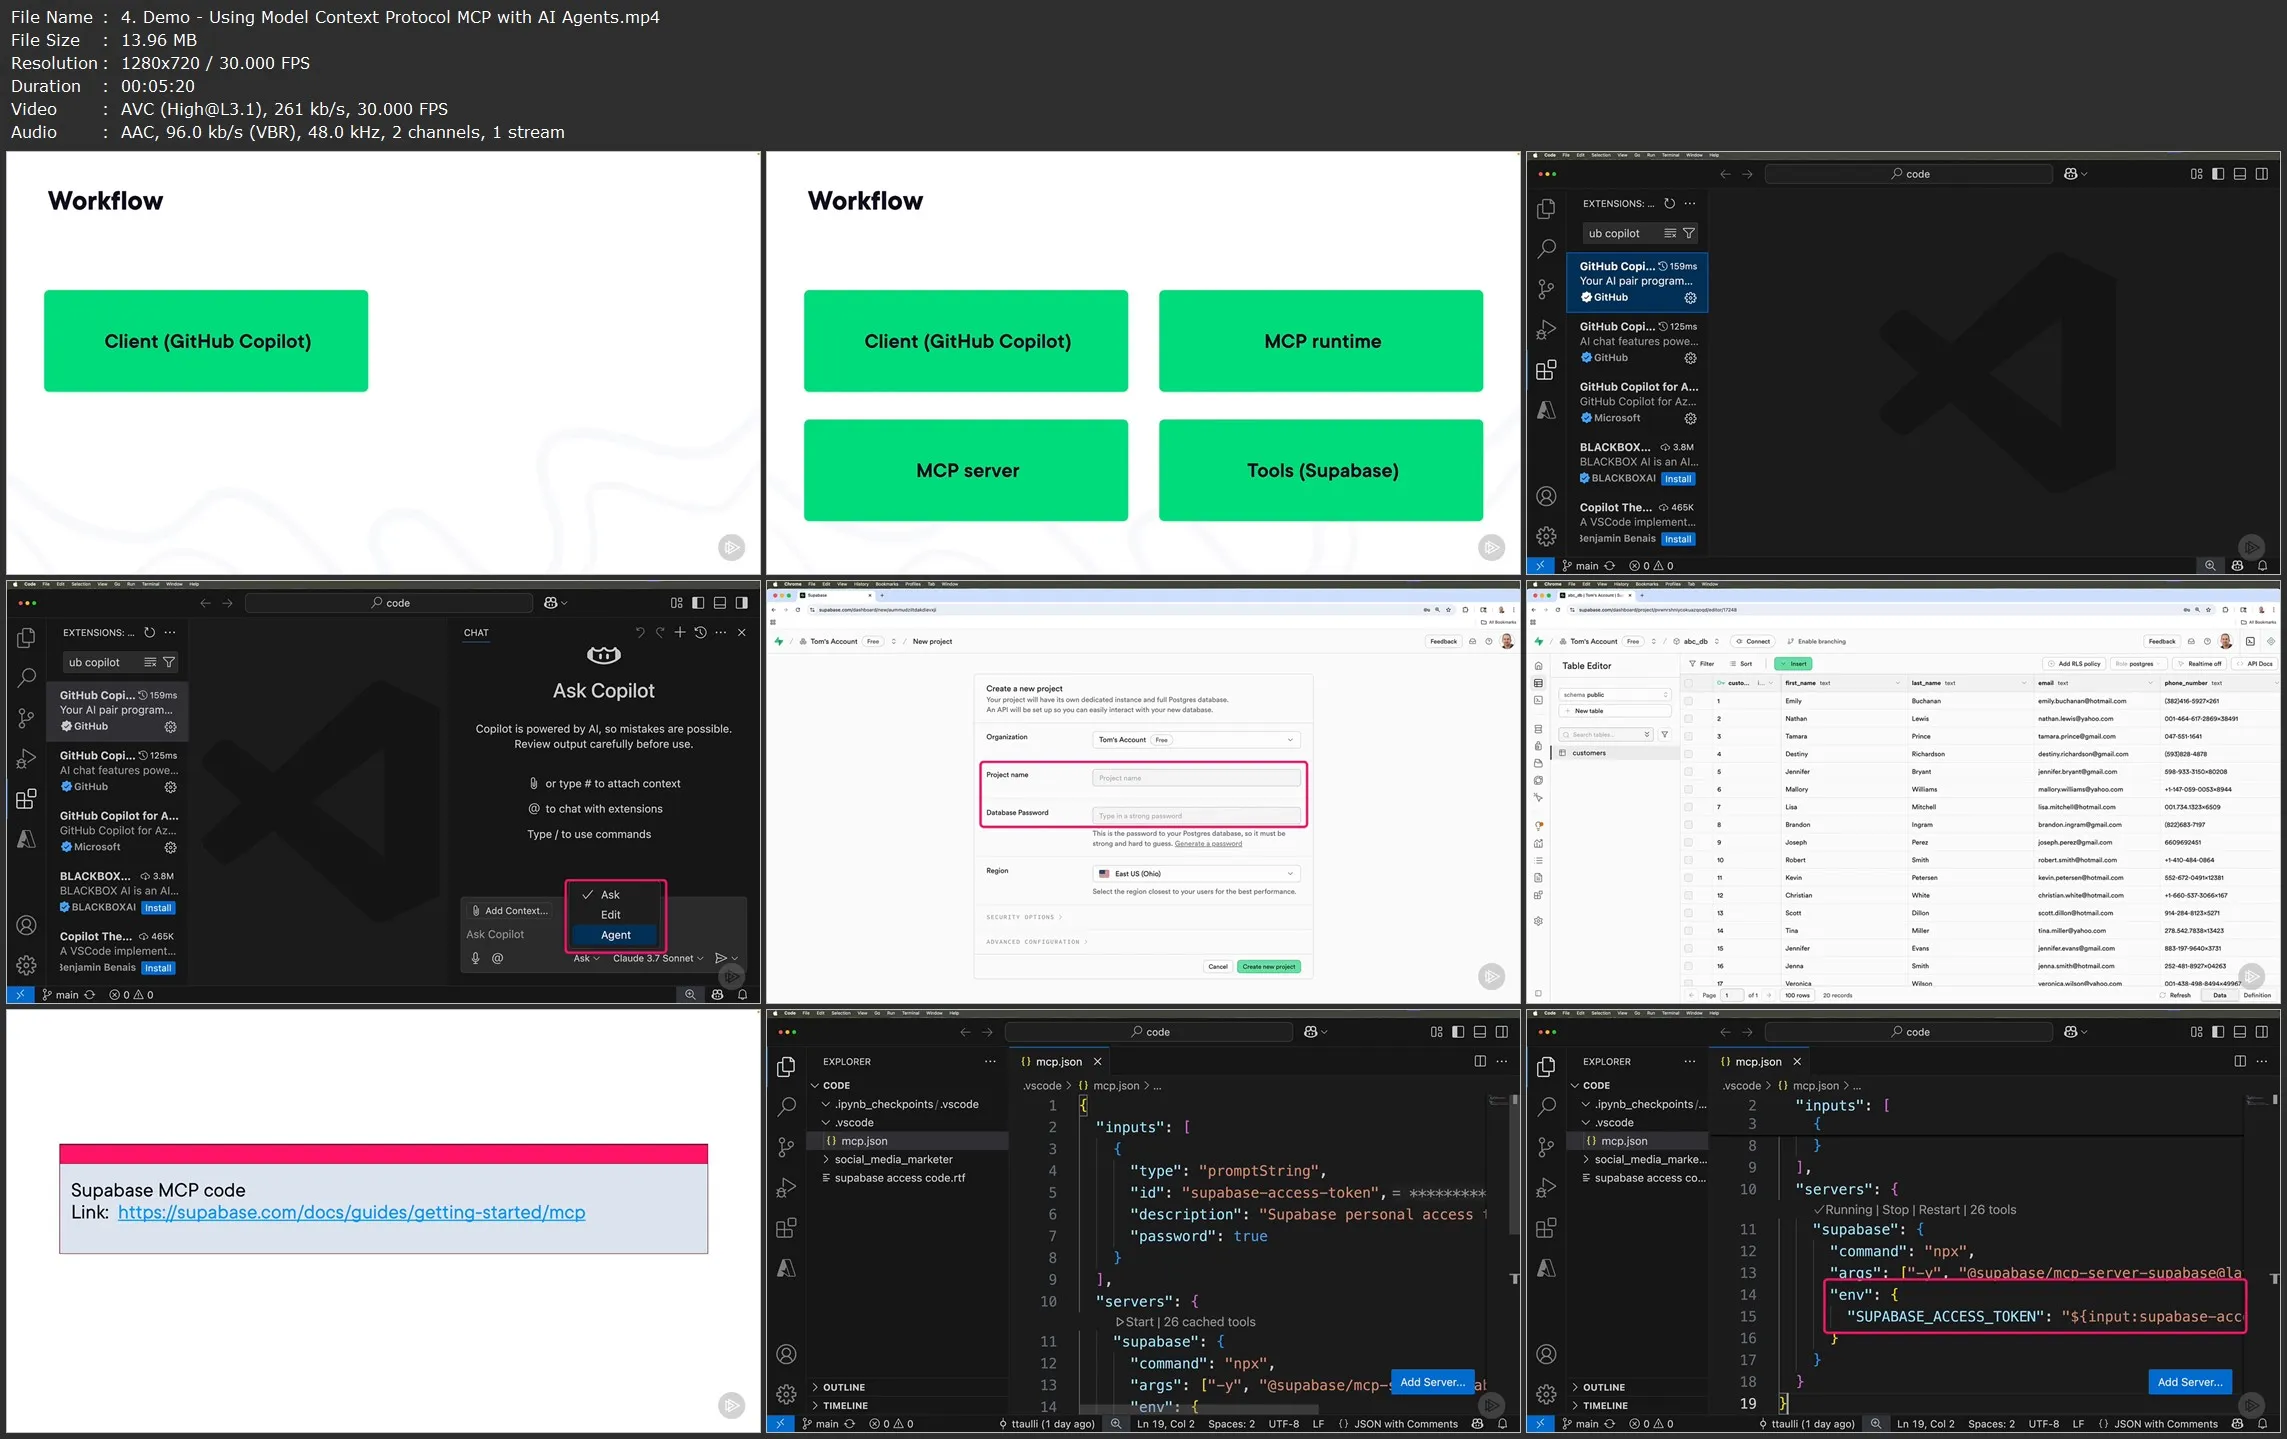The image size is (2287, 1439).
Task: Expand SECURITY OPTIONS in the new project form
Action: [x=1024, y=917]
